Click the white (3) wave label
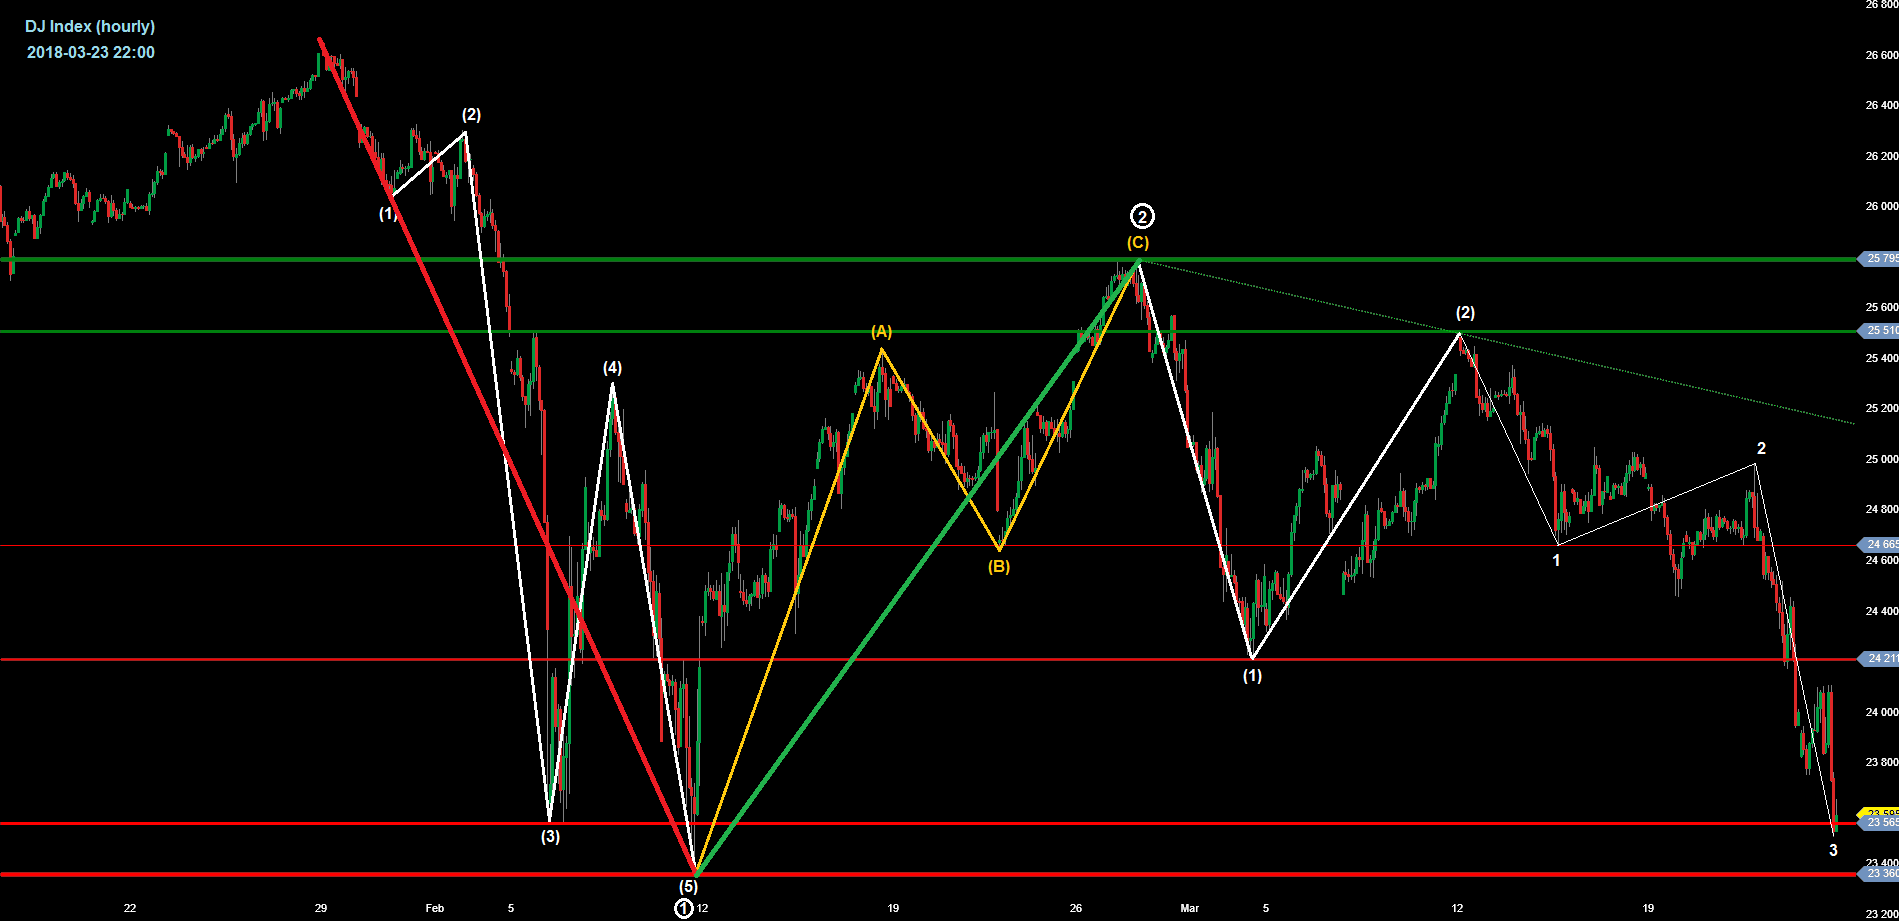The image size is (1899, 923). (x=550, y=837)
